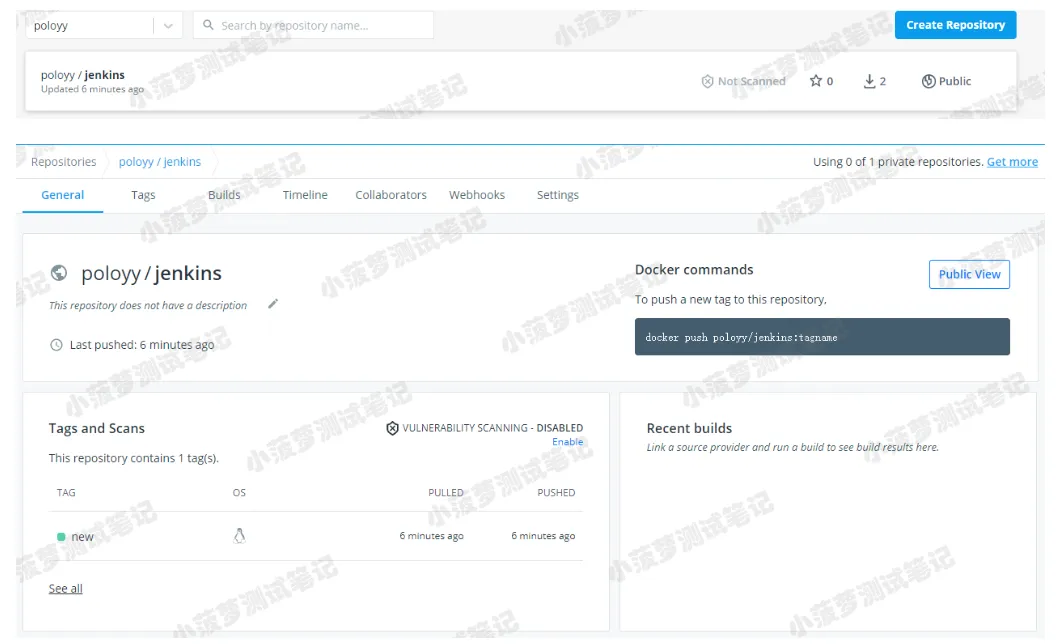Open the Get more link
The height and width of the screenshot is (644, 1057).
pos(1012,162)
